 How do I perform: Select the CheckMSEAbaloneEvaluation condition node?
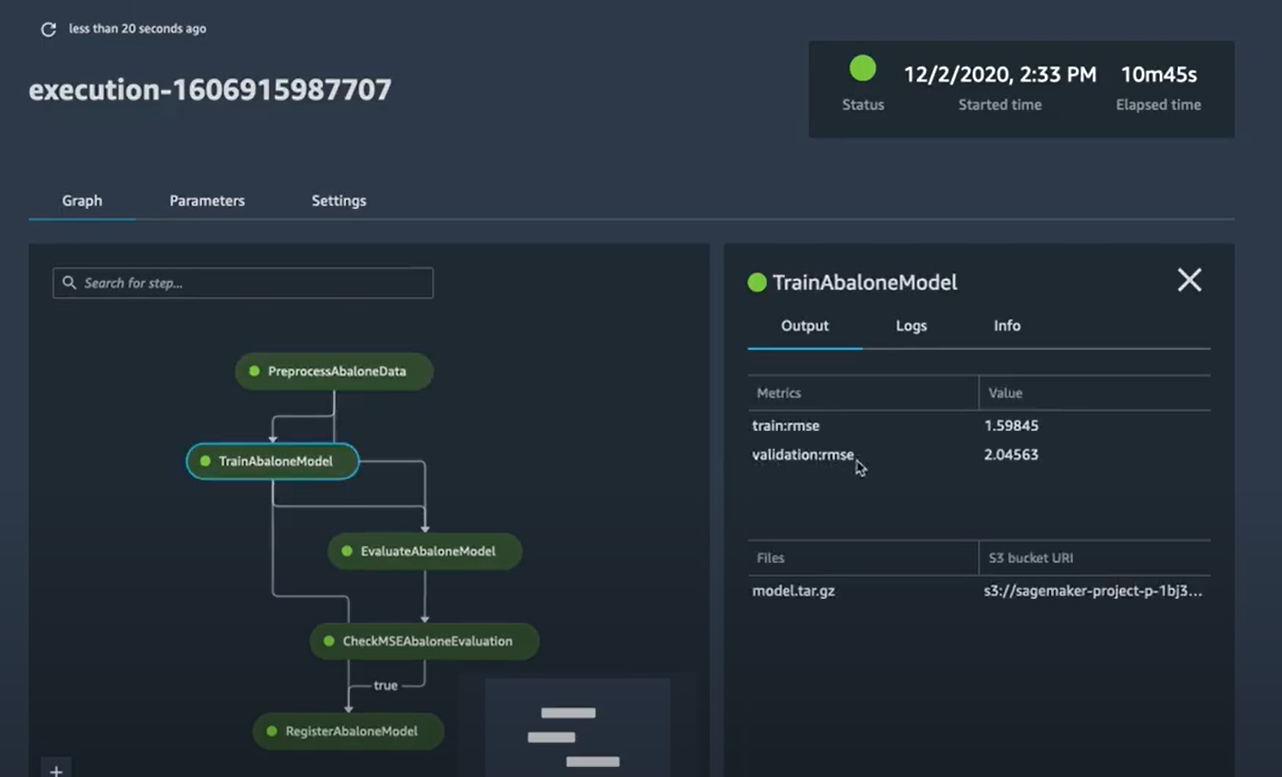tap(425, 641)
